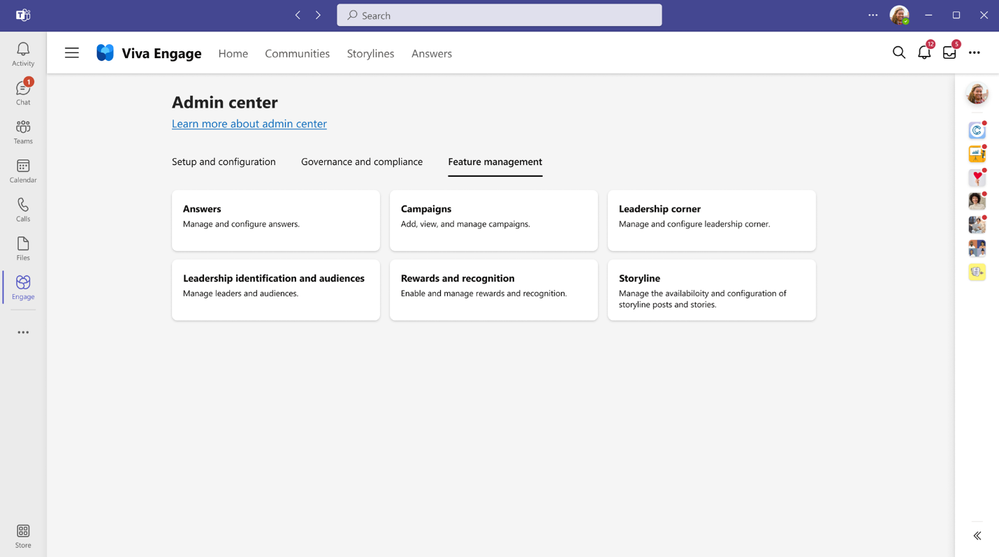This screenshot has height=557, width=999.
Task: Open the orange presentation community icon
Action: point(977,154)
